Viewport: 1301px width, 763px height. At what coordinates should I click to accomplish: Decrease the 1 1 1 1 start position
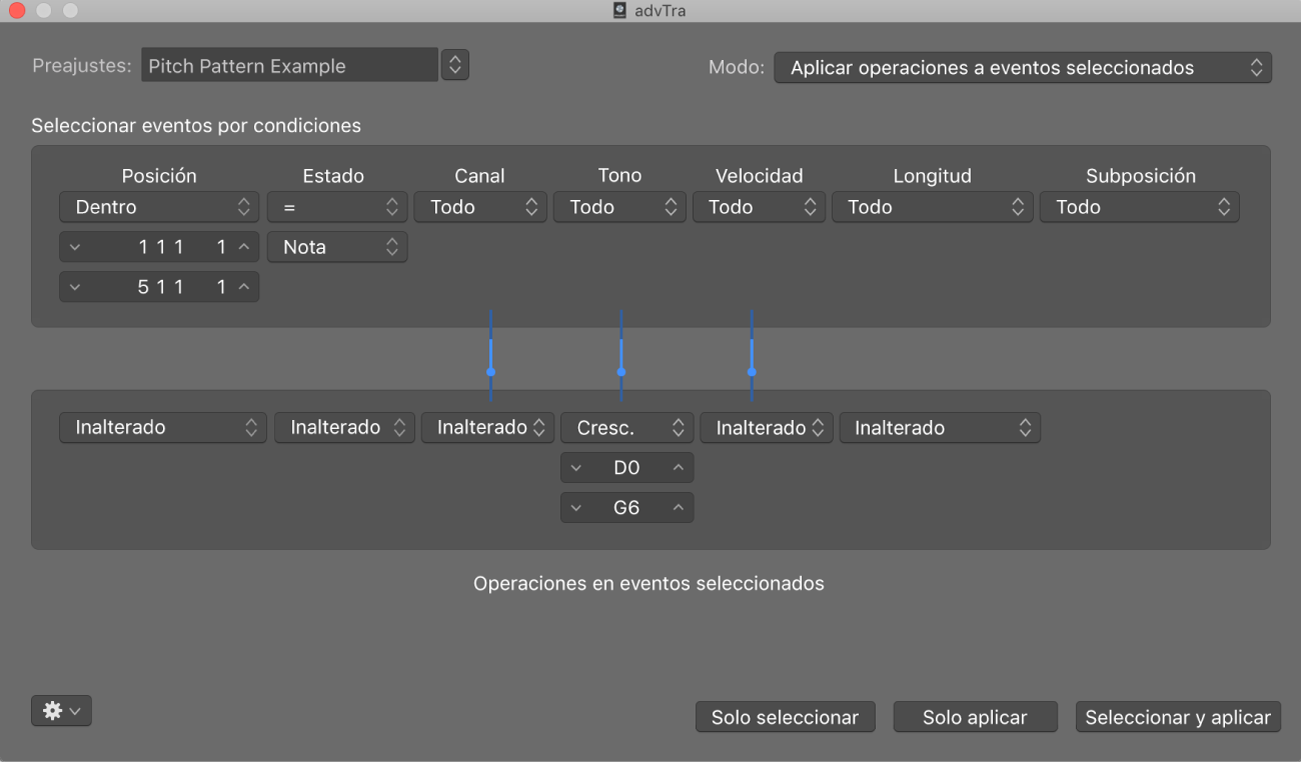(75, 247)
